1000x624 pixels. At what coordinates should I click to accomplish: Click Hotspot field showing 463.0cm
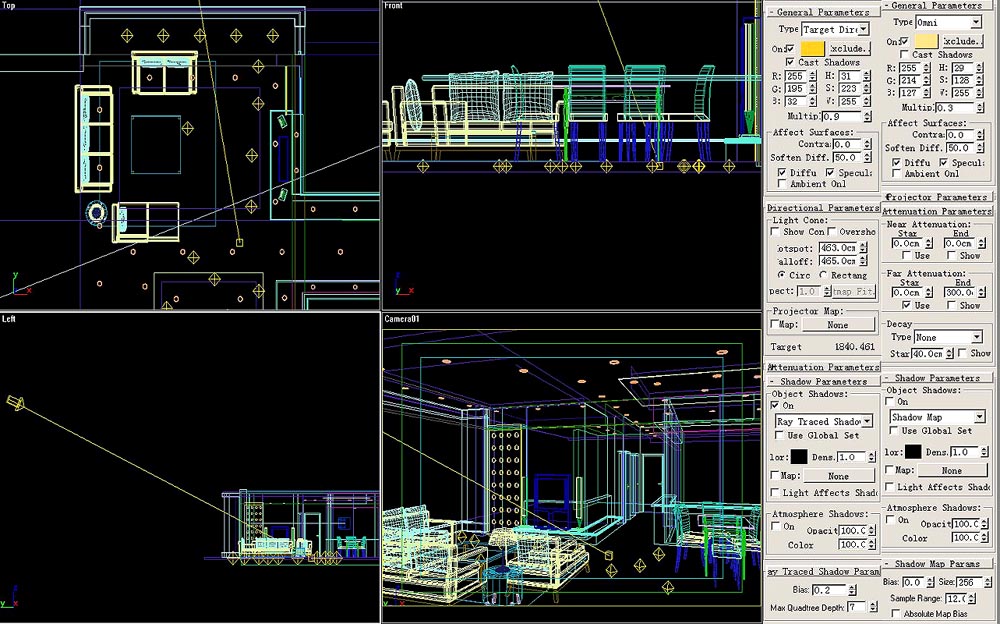tap(839, 248)
